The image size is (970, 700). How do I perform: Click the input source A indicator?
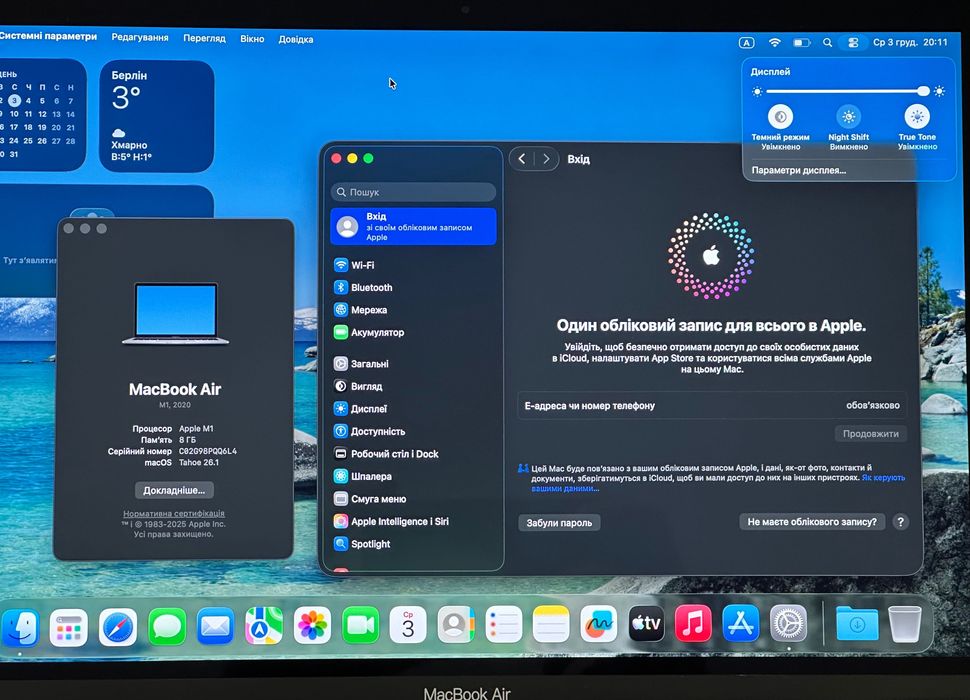tap(747, 43)
